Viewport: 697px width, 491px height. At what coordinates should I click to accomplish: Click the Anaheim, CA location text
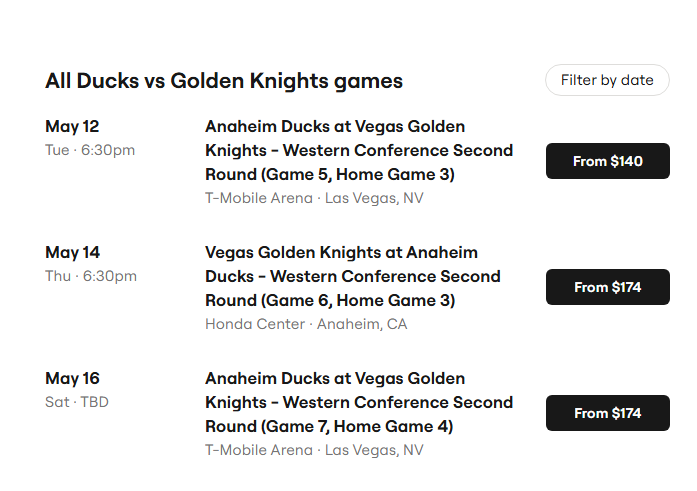point(362,324)
